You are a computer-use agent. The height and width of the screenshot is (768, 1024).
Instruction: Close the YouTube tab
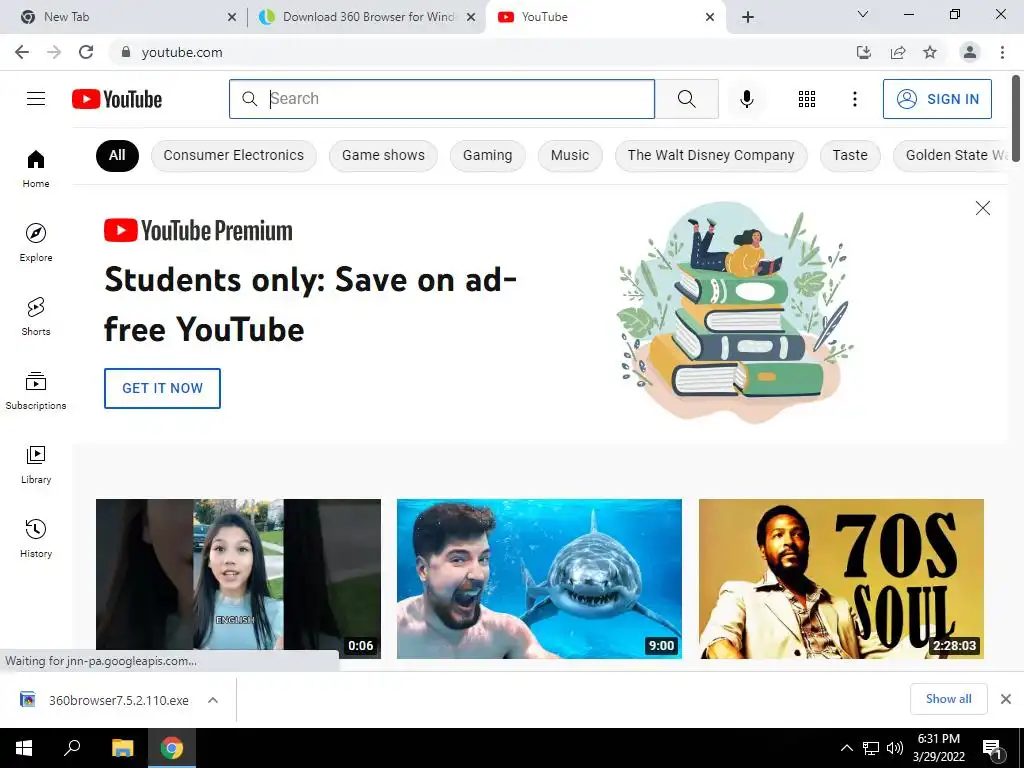pos(710,17)
